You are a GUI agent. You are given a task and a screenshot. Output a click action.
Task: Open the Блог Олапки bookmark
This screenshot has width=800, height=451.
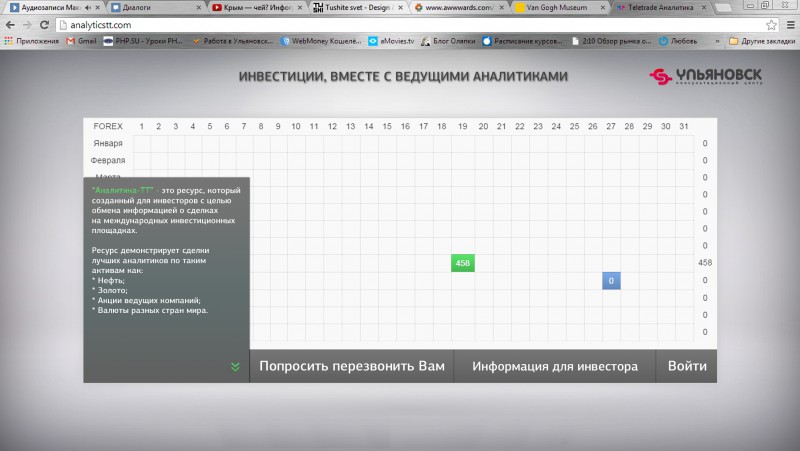pyautogui.click(x=448, y=41)
